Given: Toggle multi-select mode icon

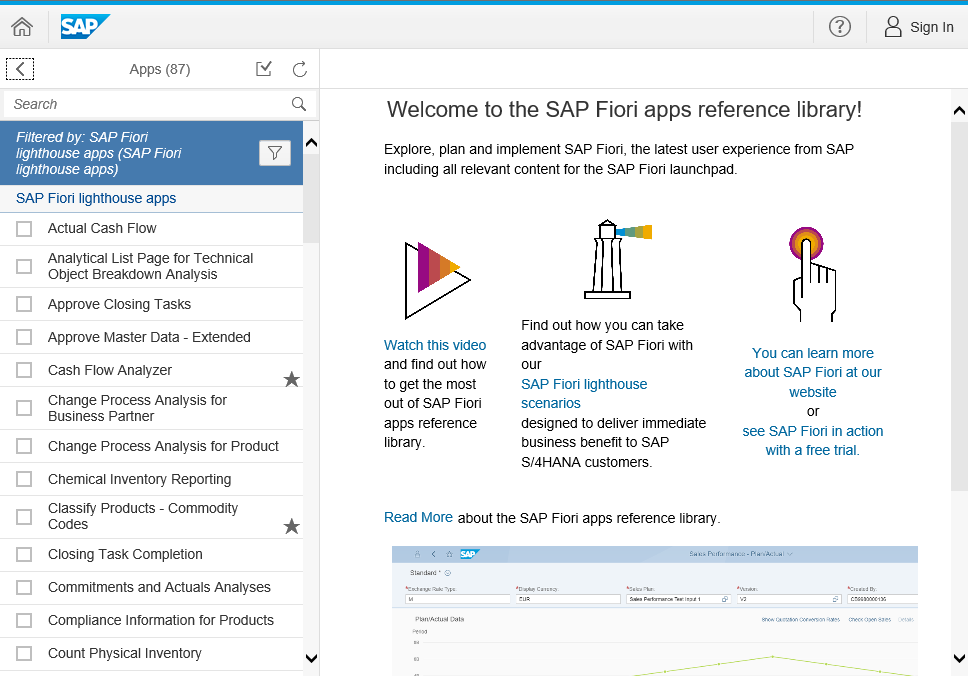Looking at the screenshot, I should click(264, 69).
